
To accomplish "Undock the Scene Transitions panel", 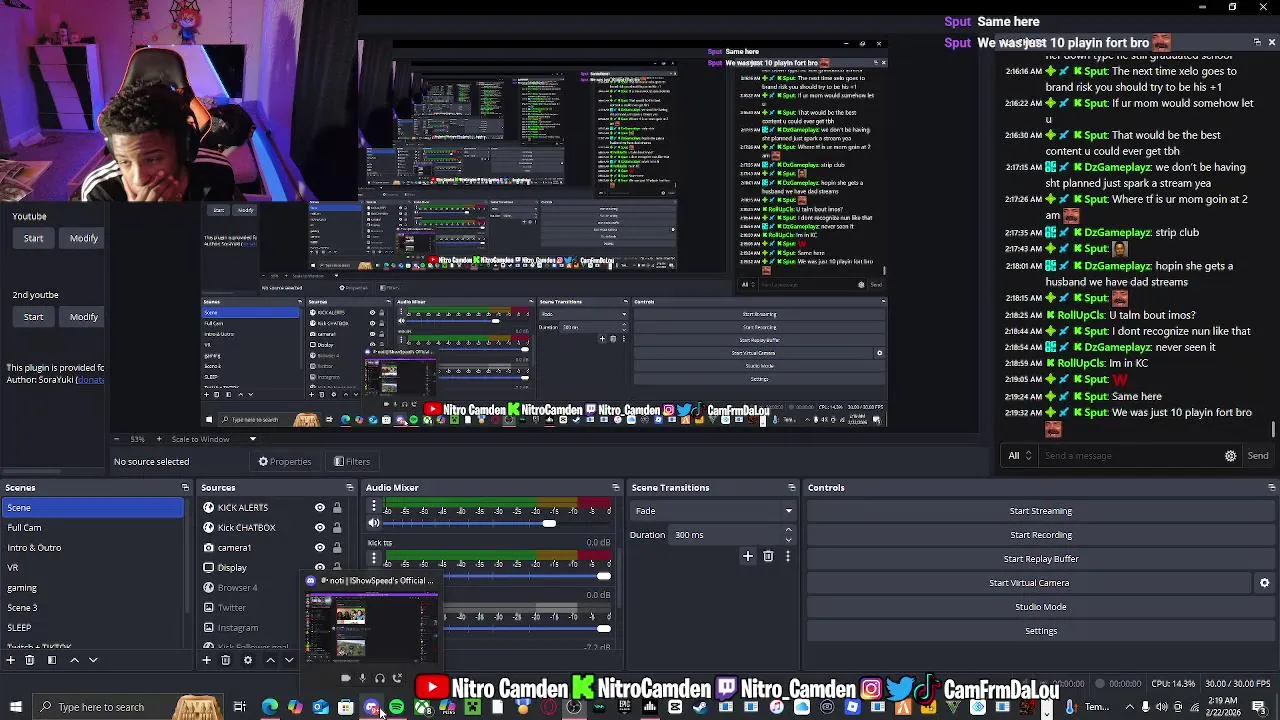I will pos(791,488).
